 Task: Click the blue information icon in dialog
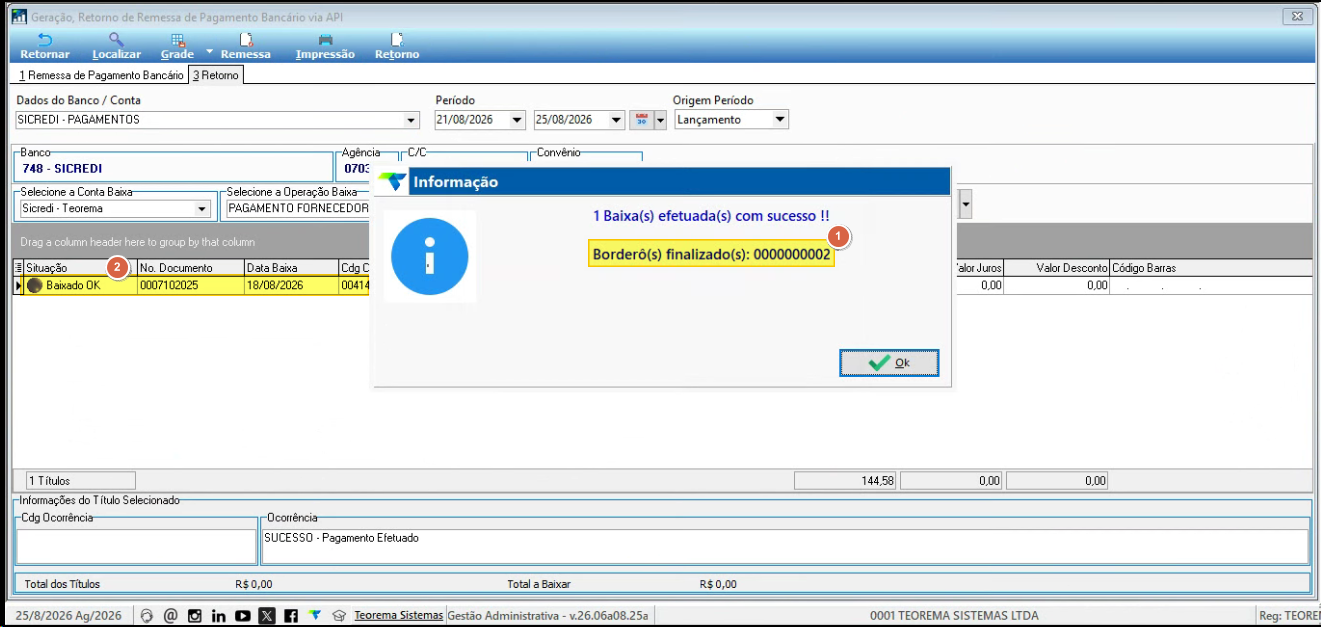tap(429, 256)
